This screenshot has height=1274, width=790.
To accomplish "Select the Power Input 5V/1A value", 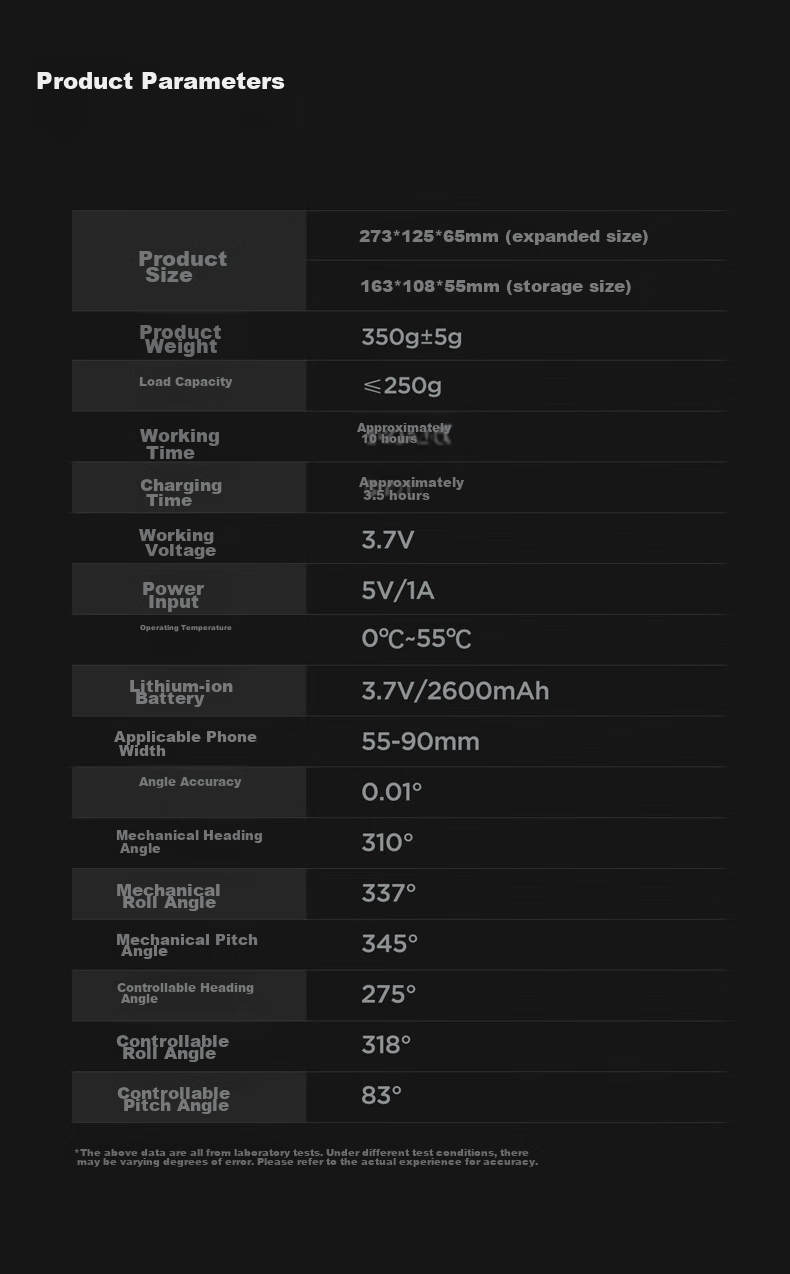I will (398, 590).
